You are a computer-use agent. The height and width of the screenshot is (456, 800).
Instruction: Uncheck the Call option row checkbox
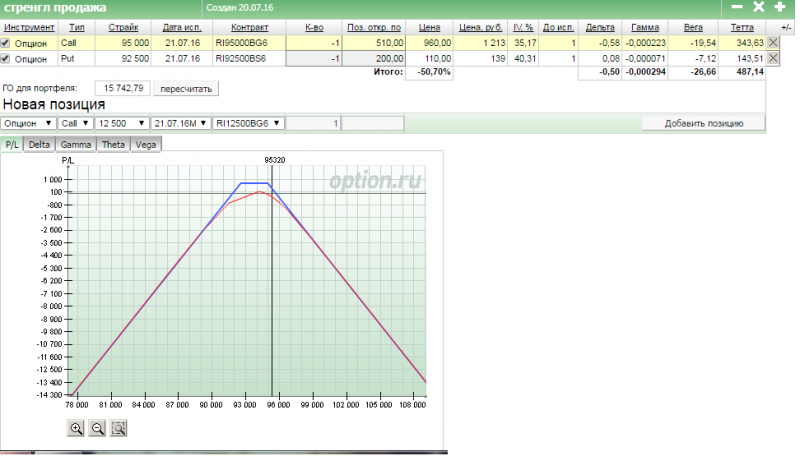[x=5, y=43]
